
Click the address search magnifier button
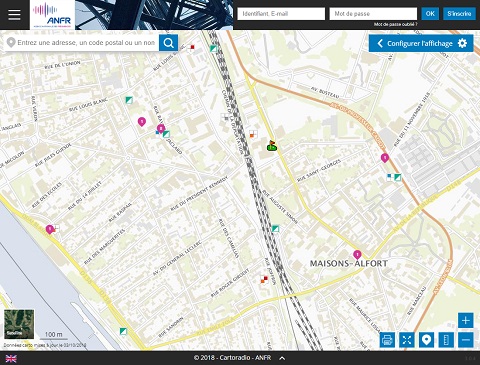coord(168,43)
